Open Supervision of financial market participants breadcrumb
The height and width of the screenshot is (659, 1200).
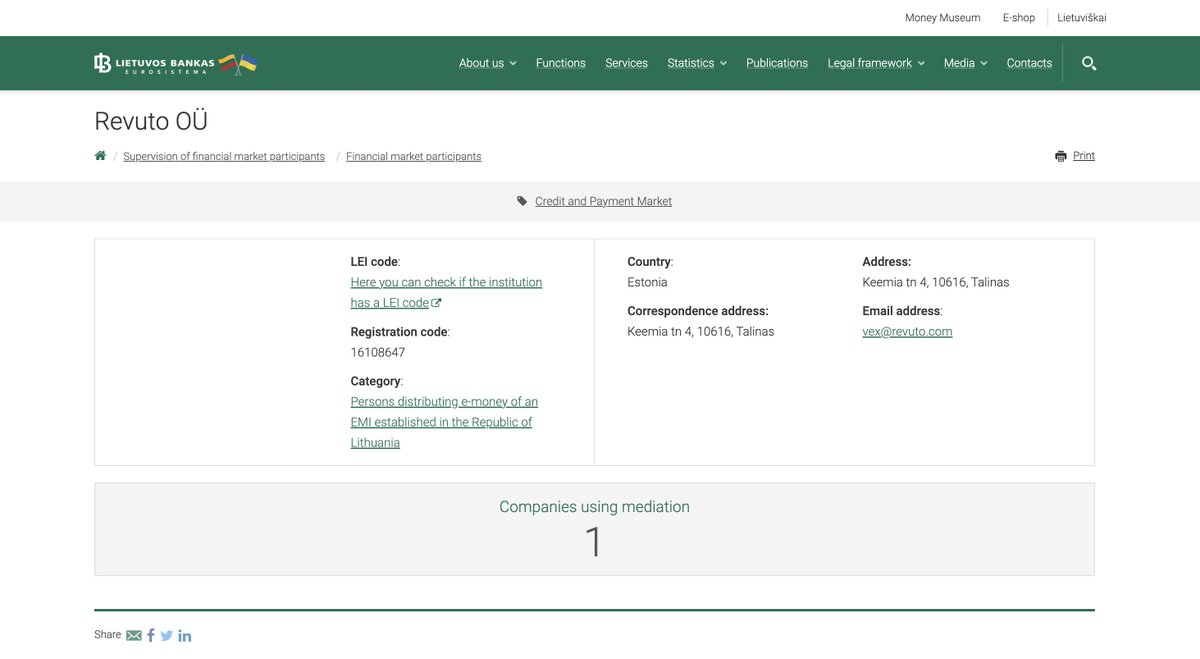point(224,156)
